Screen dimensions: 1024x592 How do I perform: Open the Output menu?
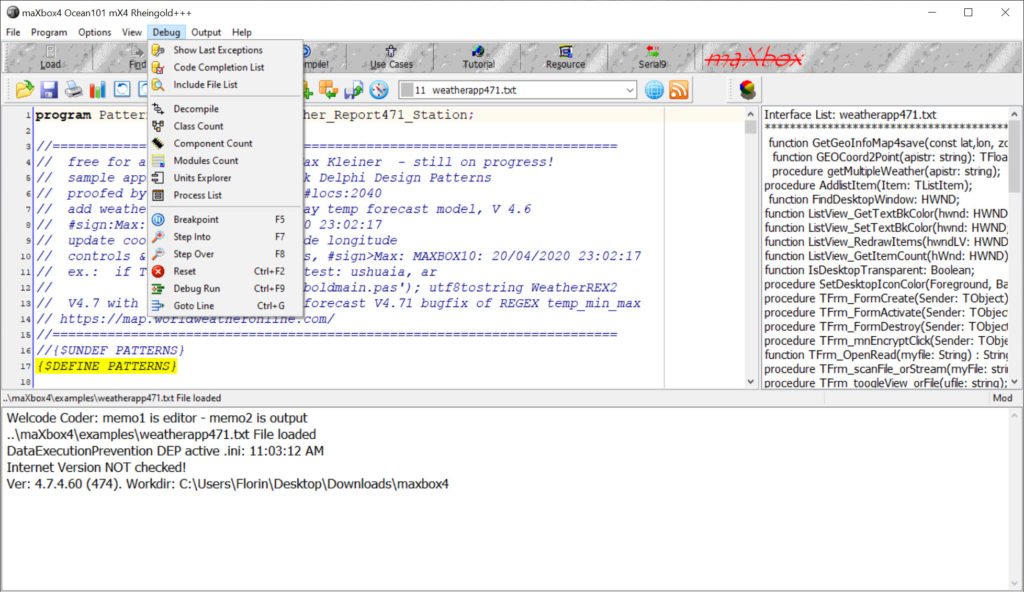[206, 32]
